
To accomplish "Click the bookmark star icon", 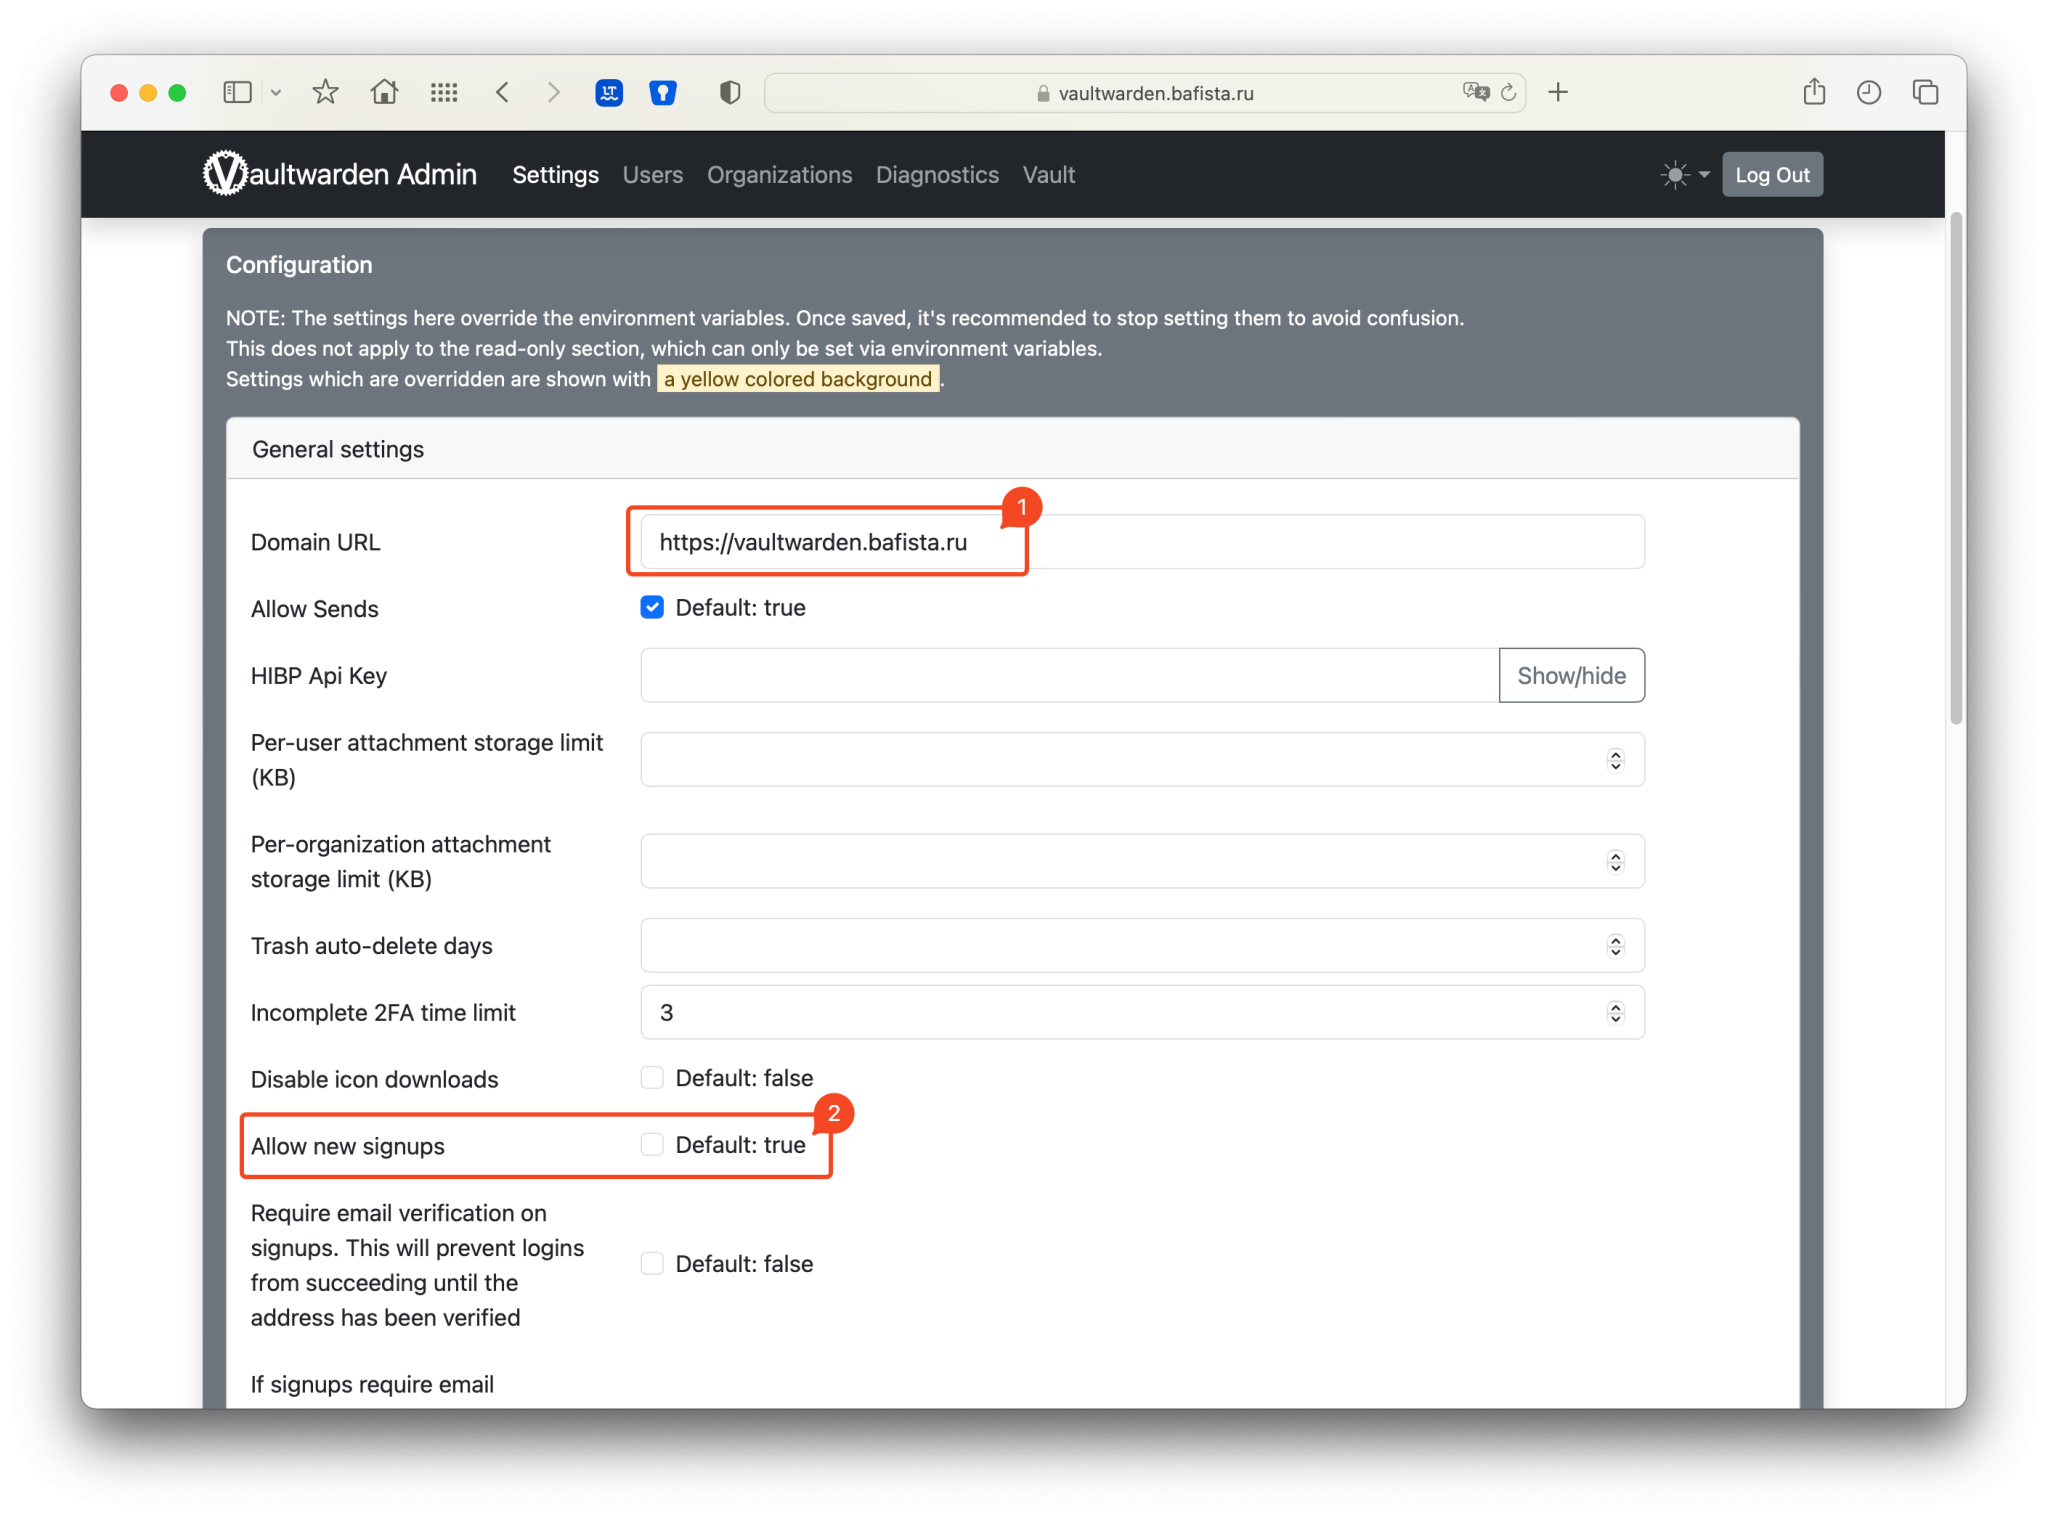I will [x=325, y=93].
